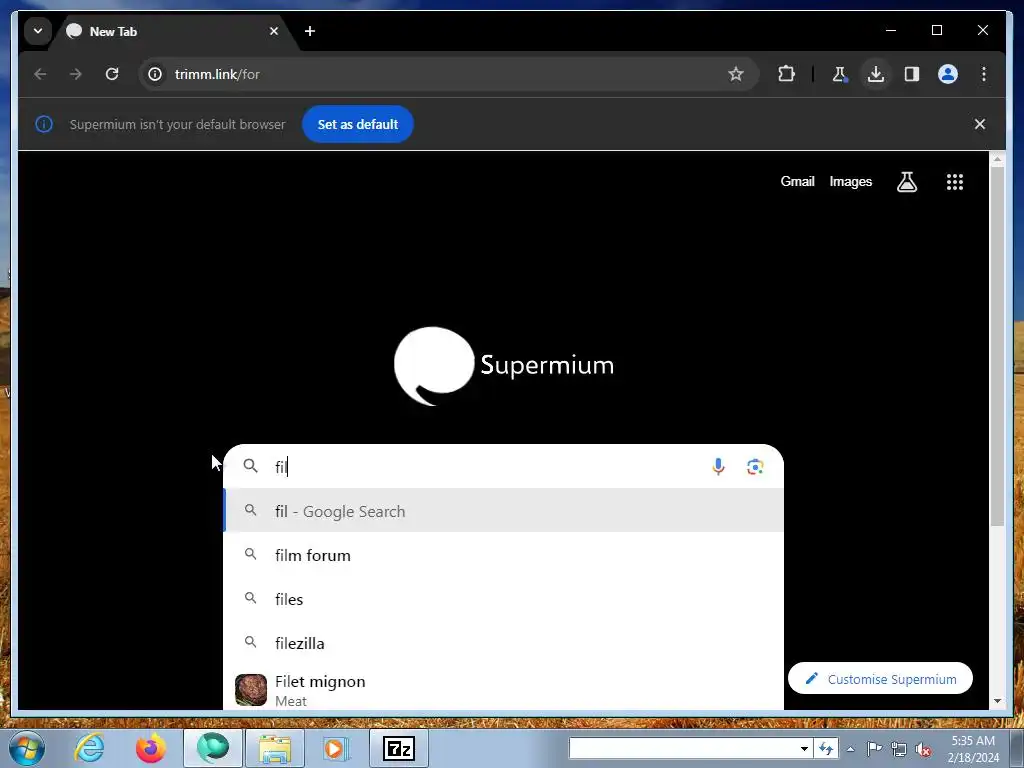The height and width of the screenshot is (768, 1024).
Task: Open a new tab with plus button
Action: coord(310,31)
